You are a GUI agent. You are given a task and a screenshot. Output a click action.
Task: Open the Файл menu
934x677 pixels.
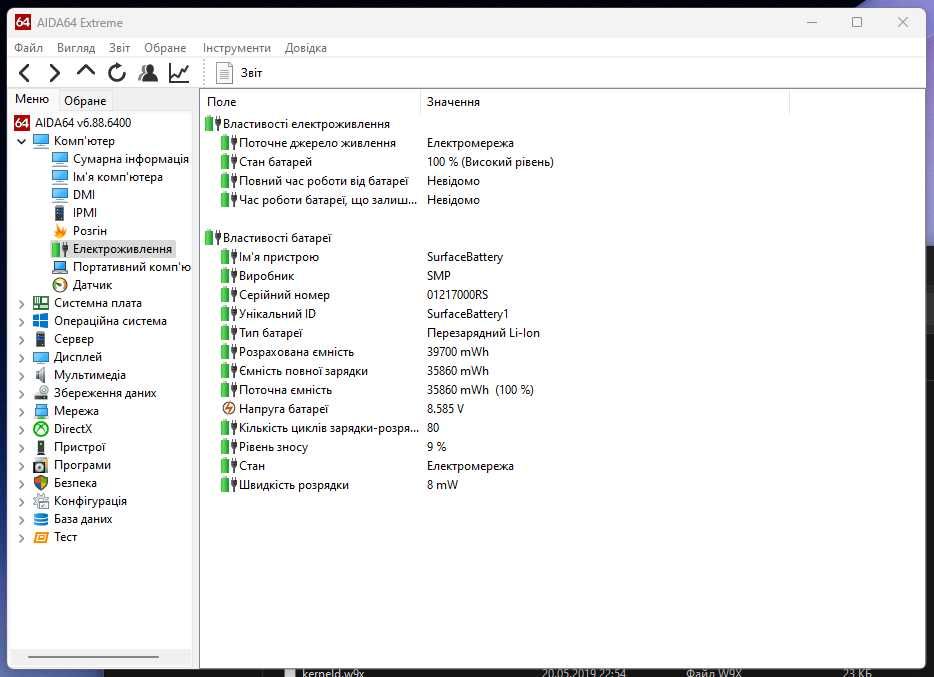pos(29,48)
